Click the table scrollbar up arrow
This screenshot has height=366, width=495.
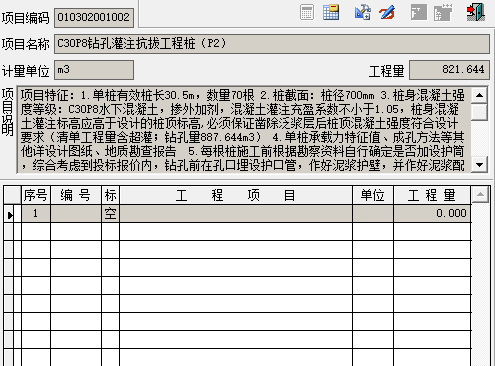tap(480, 194)
